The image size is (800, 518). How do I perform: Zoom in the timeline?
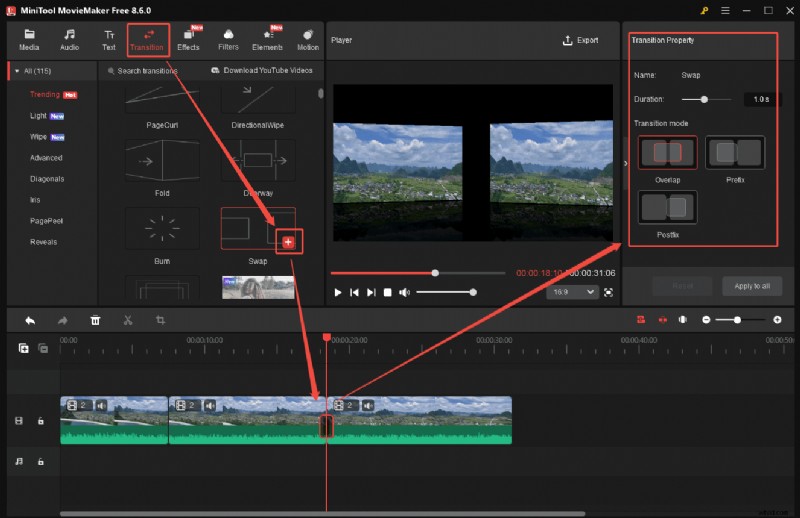click(777, 320)
